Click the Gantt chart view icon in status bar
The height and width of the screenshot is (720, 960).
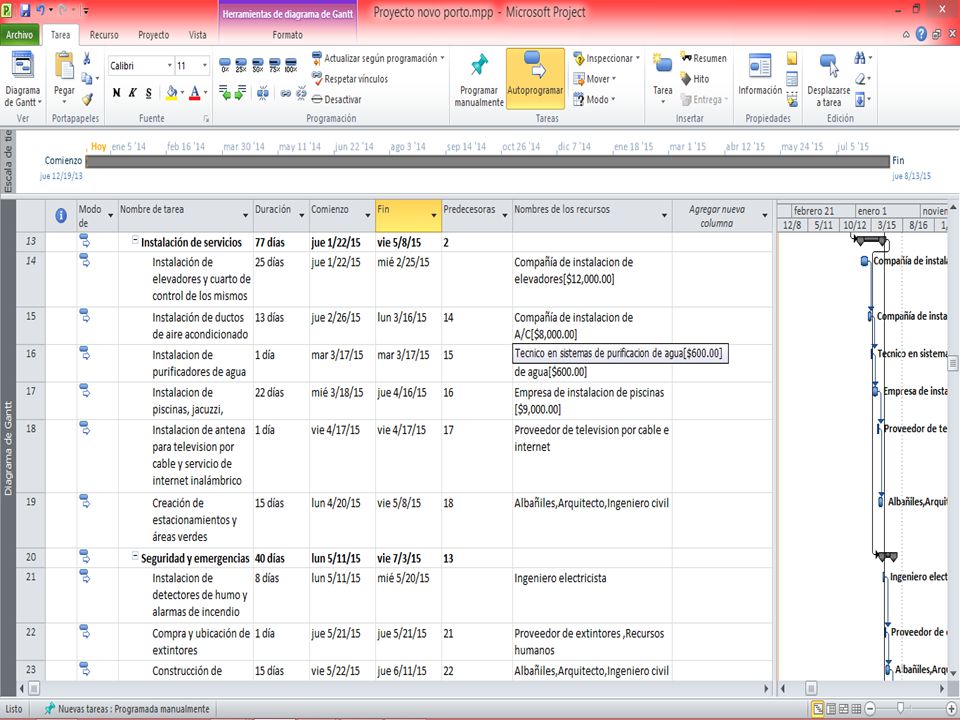pyautogui.click(x=817, y=709)
